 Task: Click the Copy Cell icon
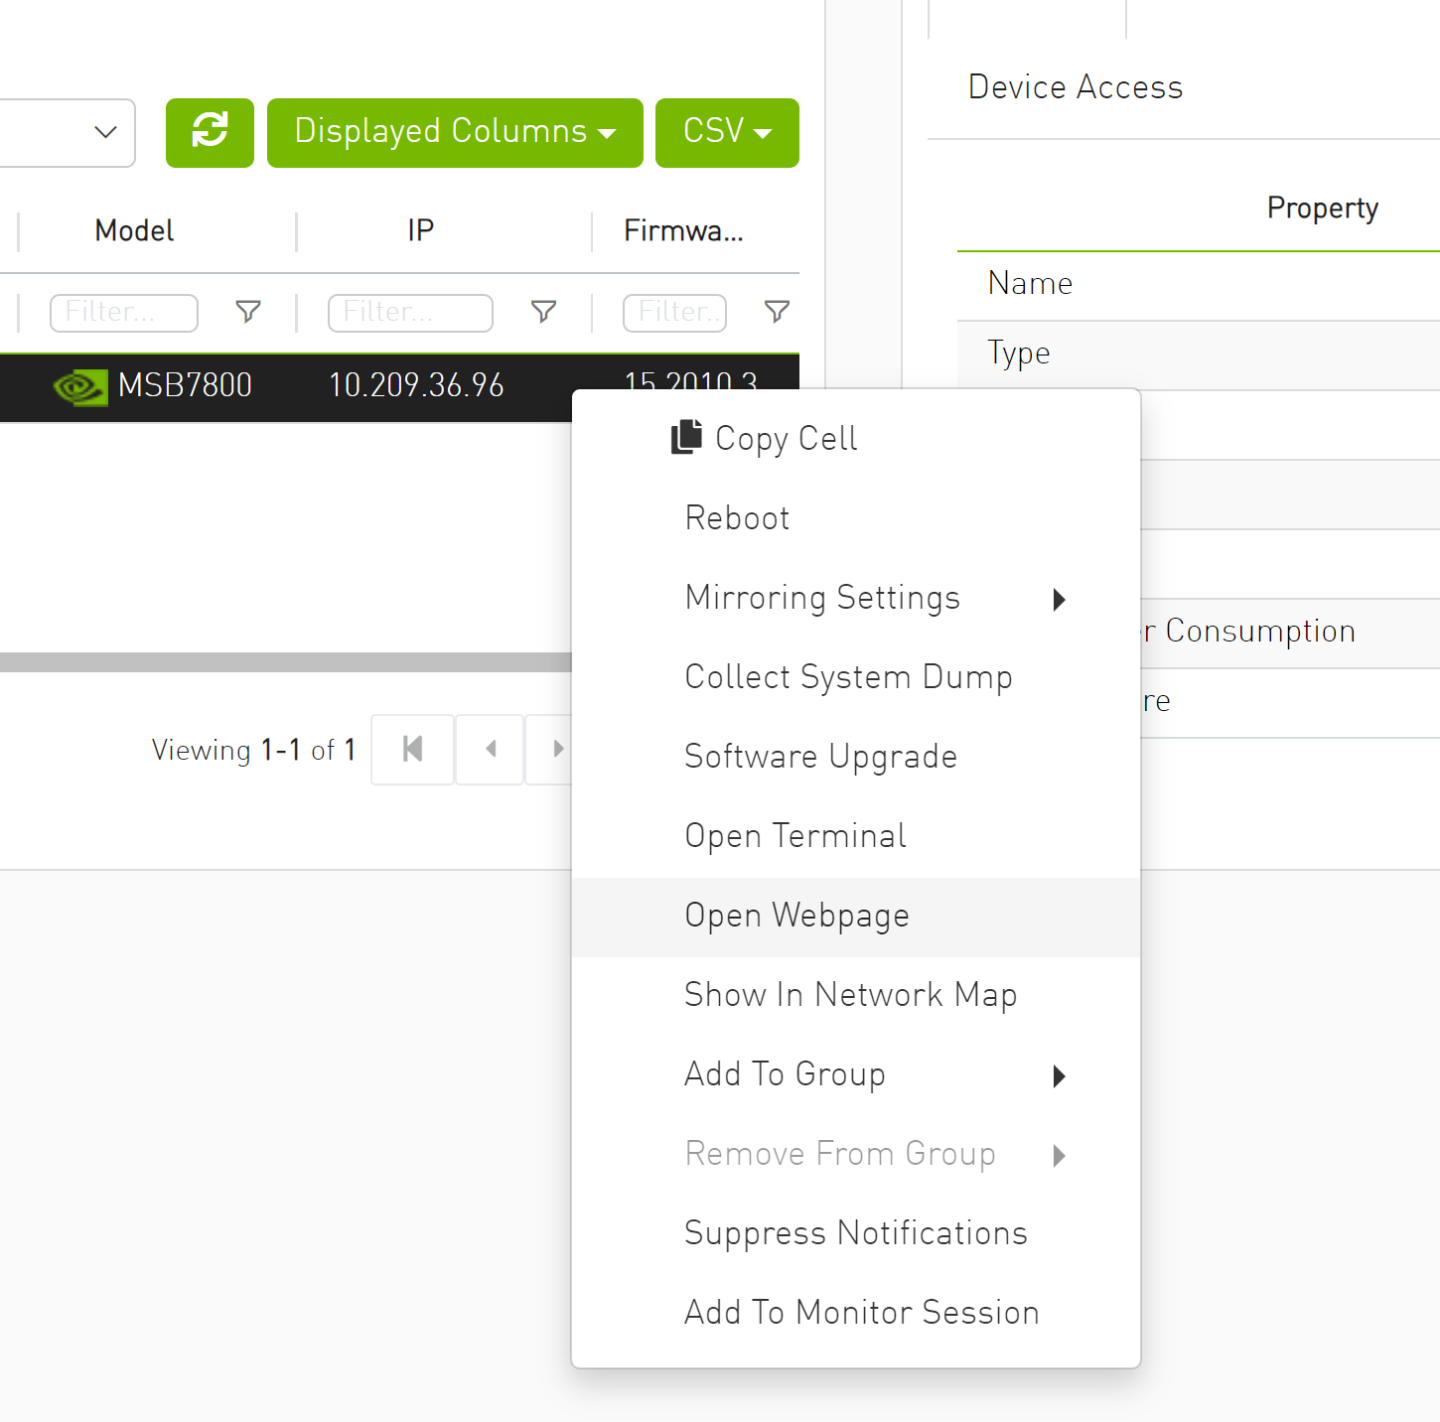(x=685, y=437)
